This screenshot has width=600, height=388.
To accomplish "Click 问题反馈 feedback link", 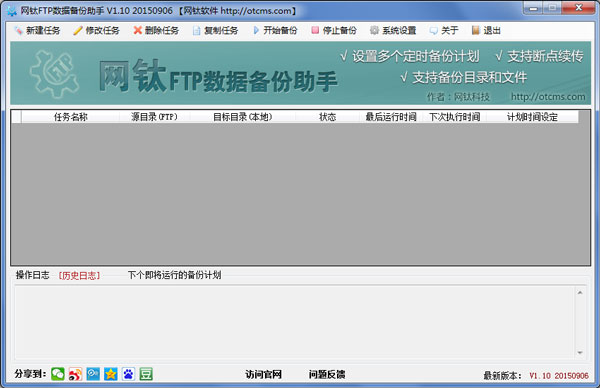I will 327,374.
